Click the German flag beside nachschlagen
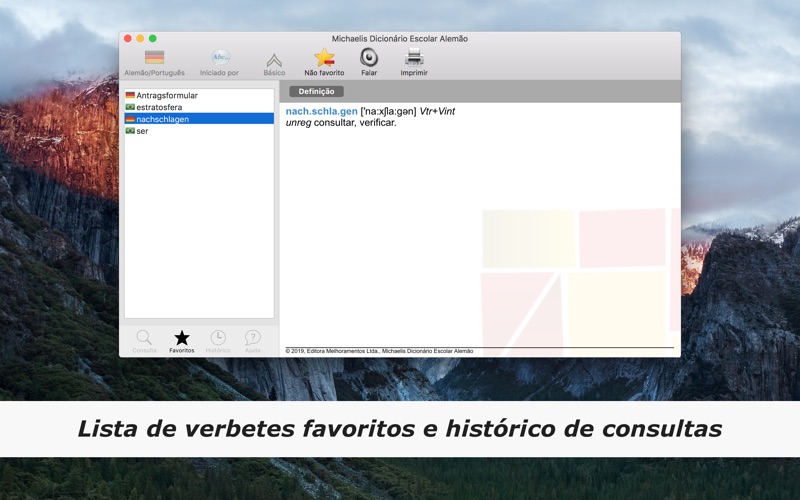Screen dimensions: 800x500 point(130,119)
